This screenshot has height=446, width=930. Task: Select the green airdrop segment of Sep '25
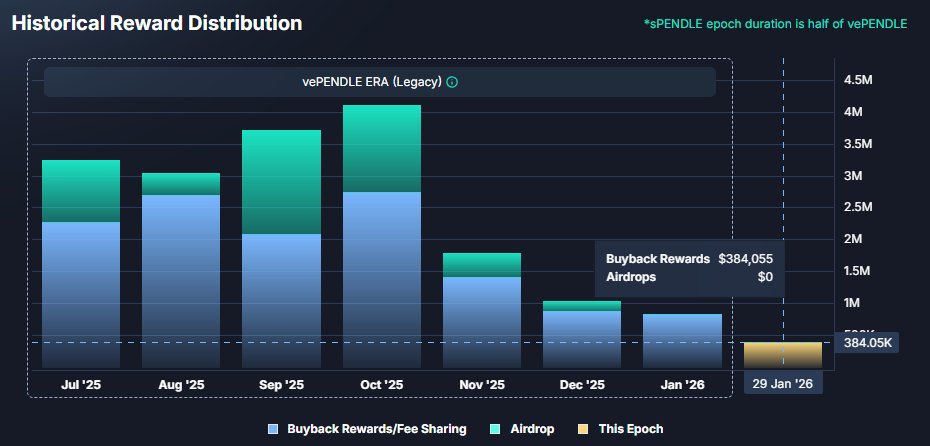282,182
